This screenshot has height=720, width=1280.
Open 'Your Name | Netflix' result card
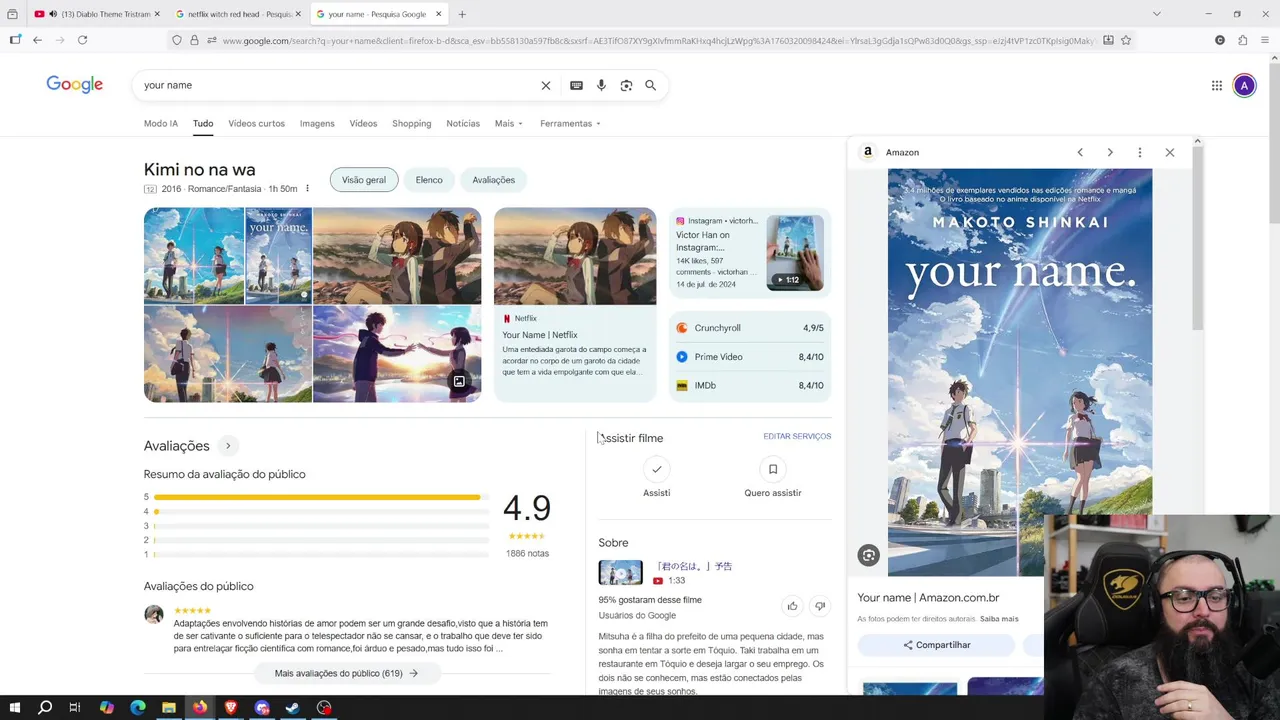coord(575,304)
